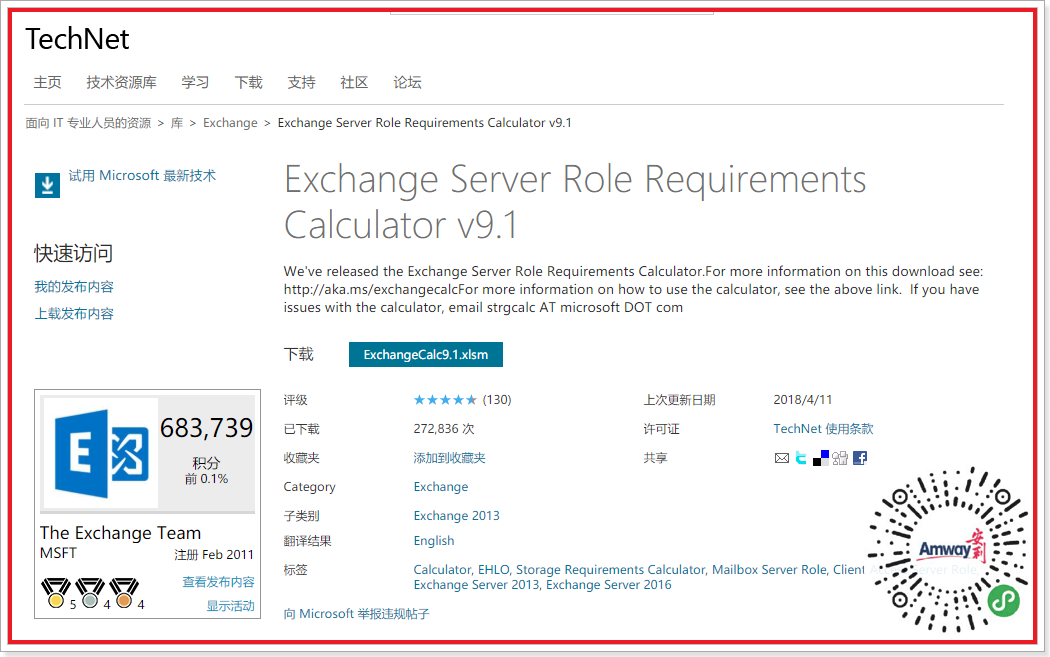Open TechNet 使用条款 license link
This screenshot has height=657, width=1050.
pos(823,429)
